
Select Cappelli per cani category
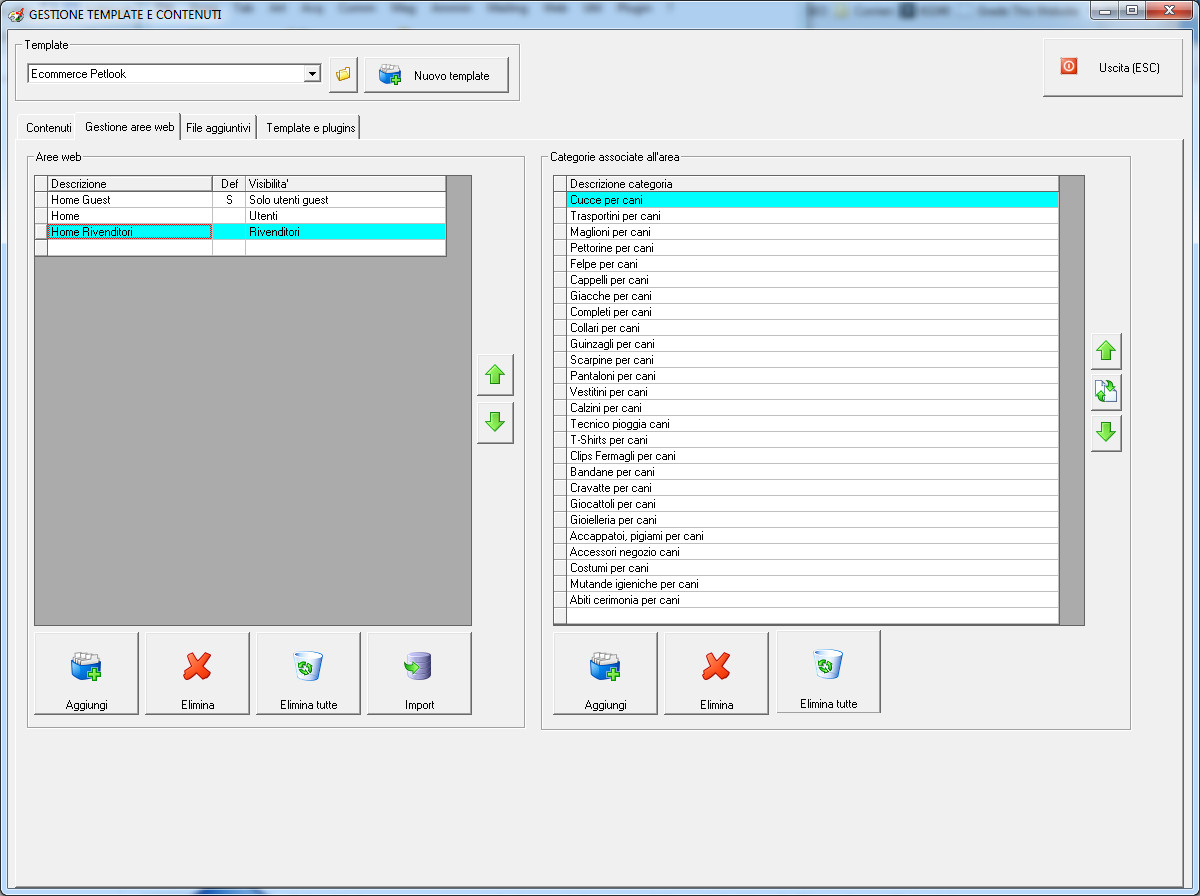[812, 280]
